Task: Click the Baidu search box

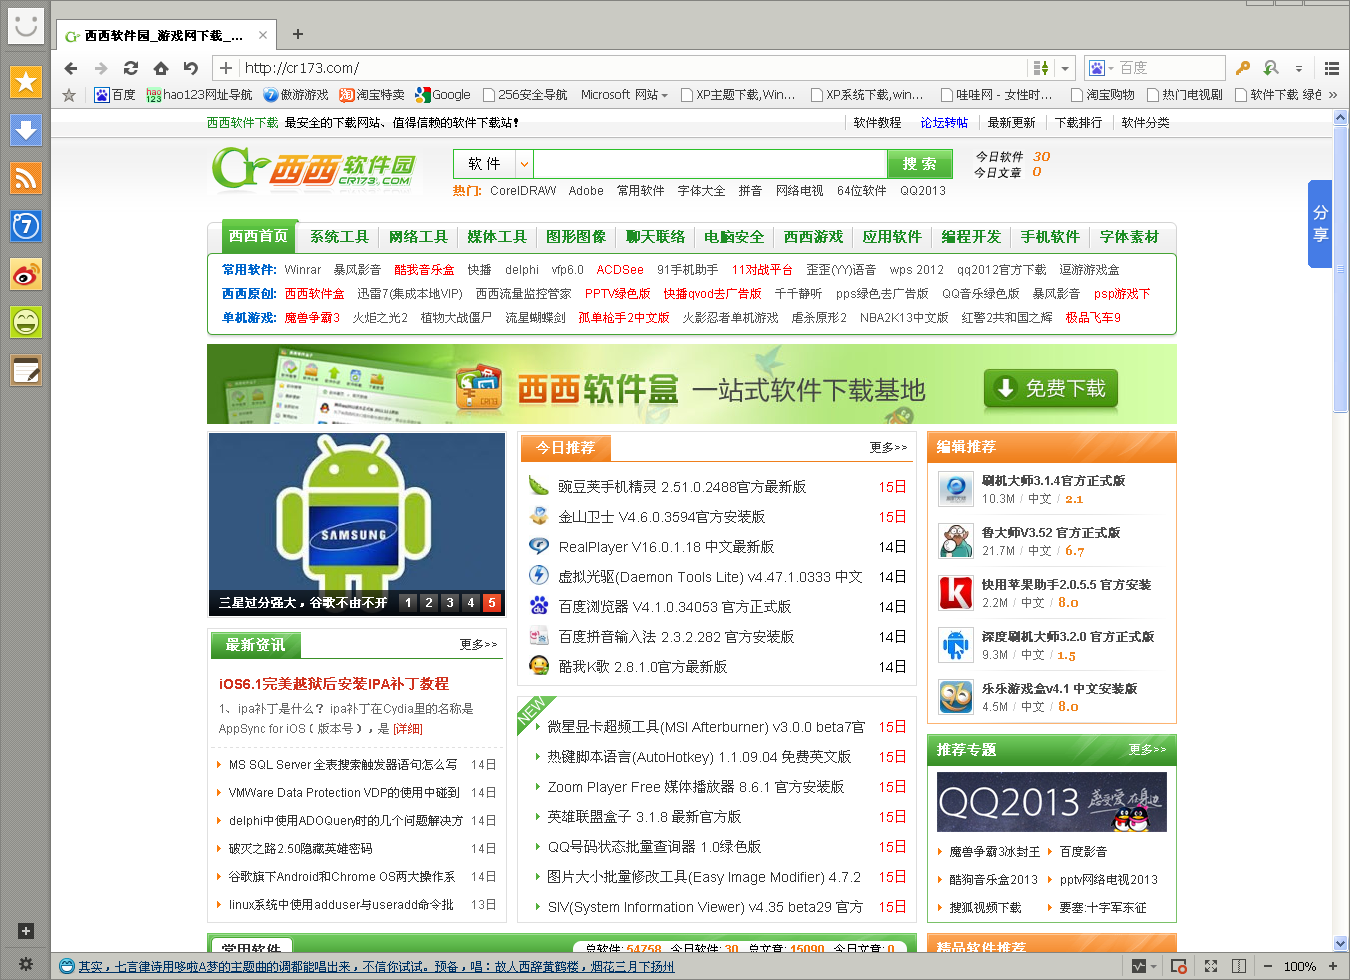Action: [x=1170, y=68]
